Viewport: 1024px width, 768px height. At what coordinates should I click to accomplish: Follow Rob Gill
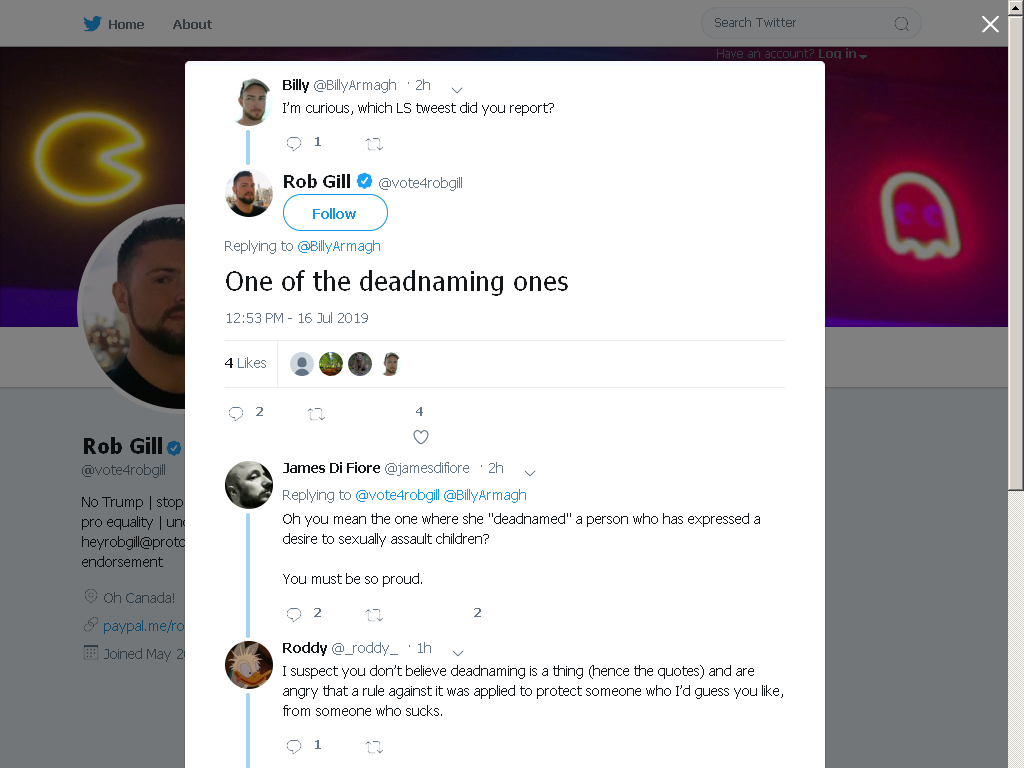coord(335,213)
